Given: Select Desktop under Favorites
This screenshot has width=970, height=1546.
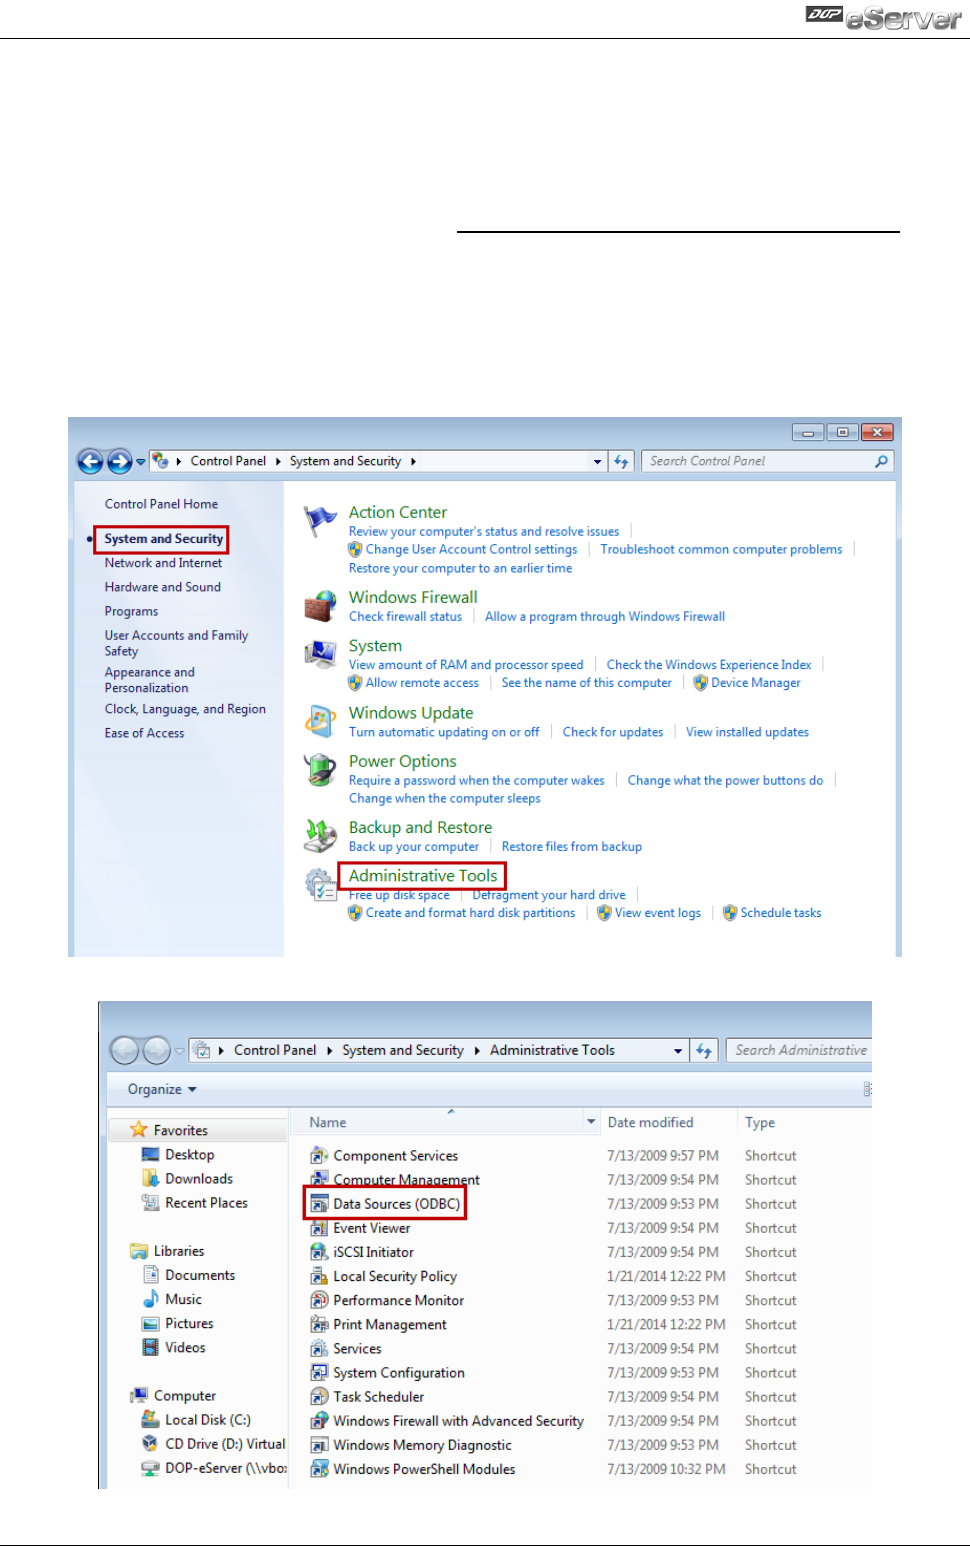Looking at the screenshot, I should click(190, 1155).
